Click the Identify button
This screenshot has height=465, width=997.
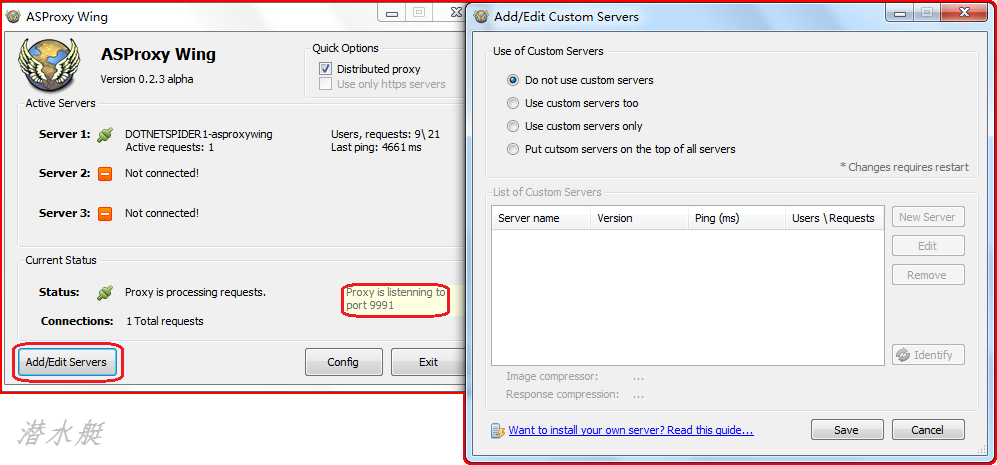click(928, 355)
